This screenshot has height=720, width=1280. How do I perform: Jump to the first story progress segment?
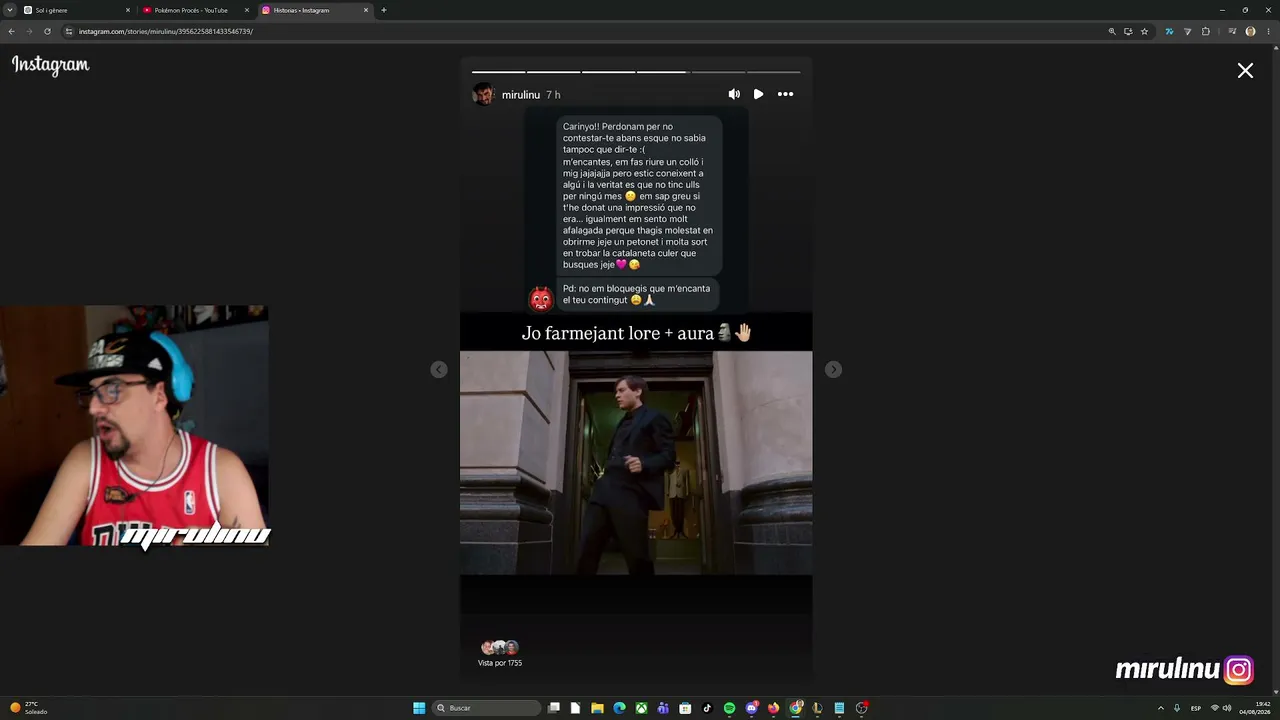pos(498,72)
